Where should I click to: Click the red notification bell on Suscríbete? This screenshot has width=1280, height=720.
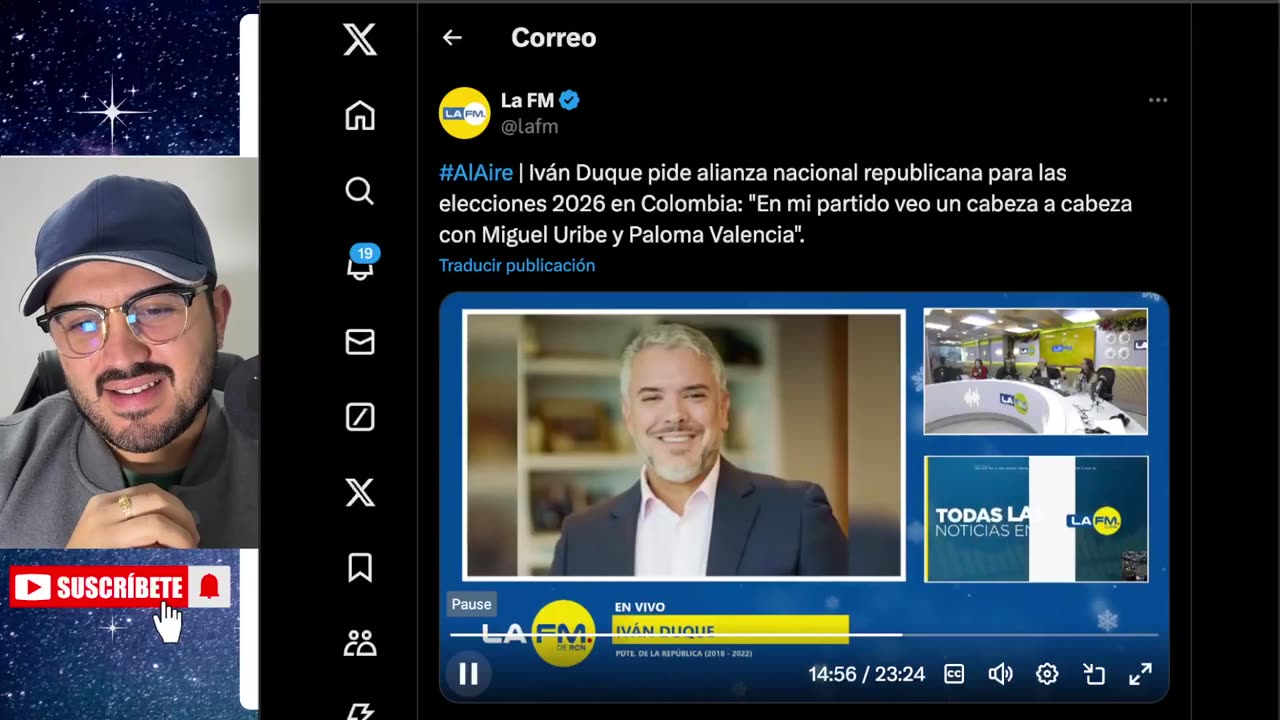[209, 588]
